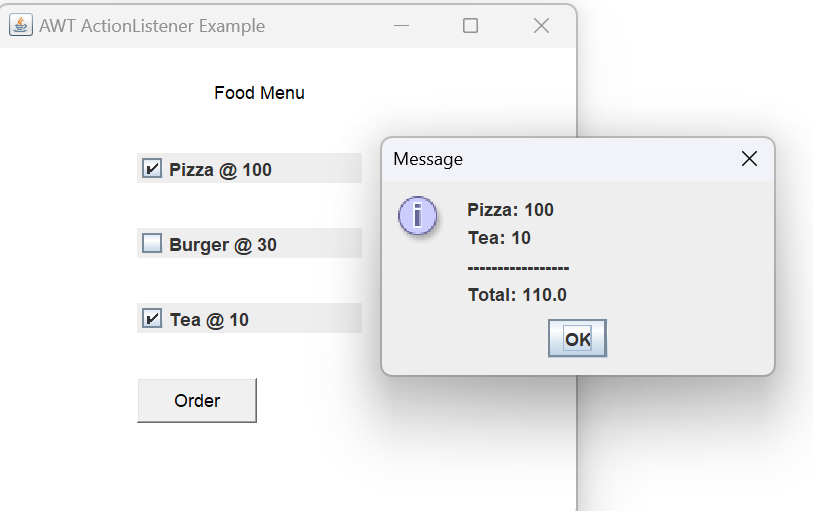Enable the Burger @ 30 checkbox
This screenshot has width=813, height=511.
152,243
